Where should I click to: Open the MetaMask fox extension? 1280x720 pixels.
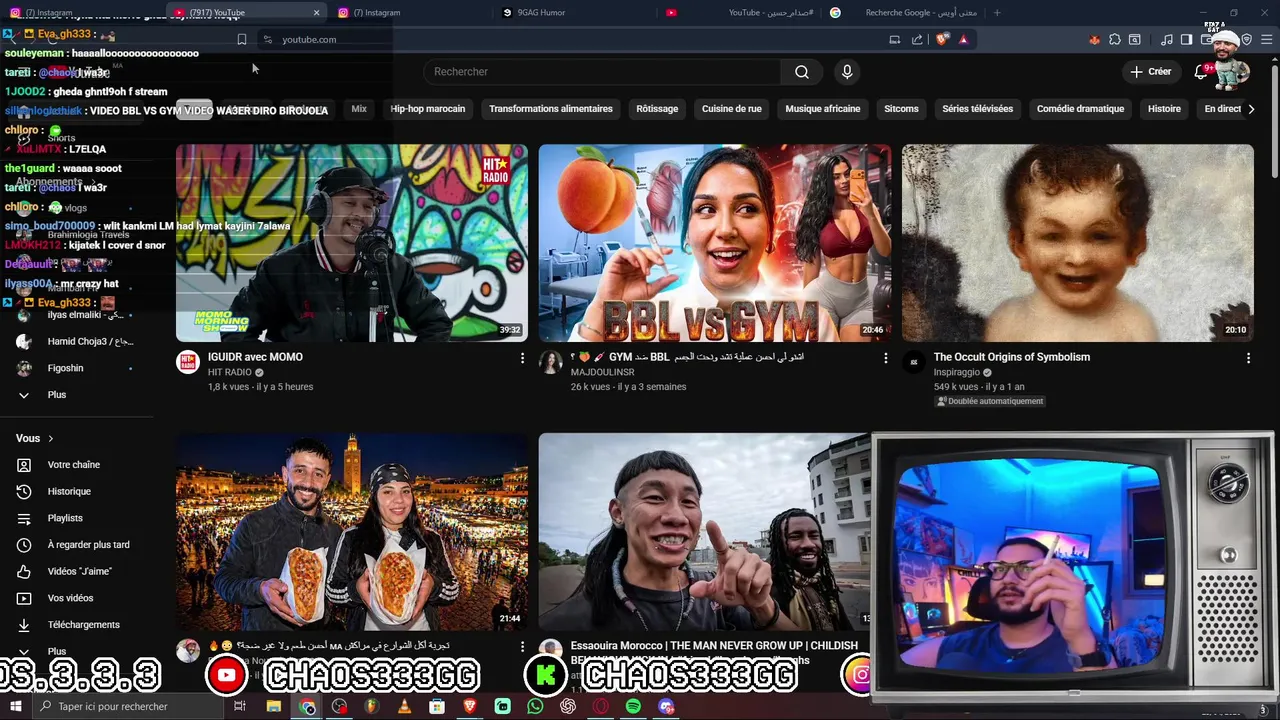(1094, 40)
